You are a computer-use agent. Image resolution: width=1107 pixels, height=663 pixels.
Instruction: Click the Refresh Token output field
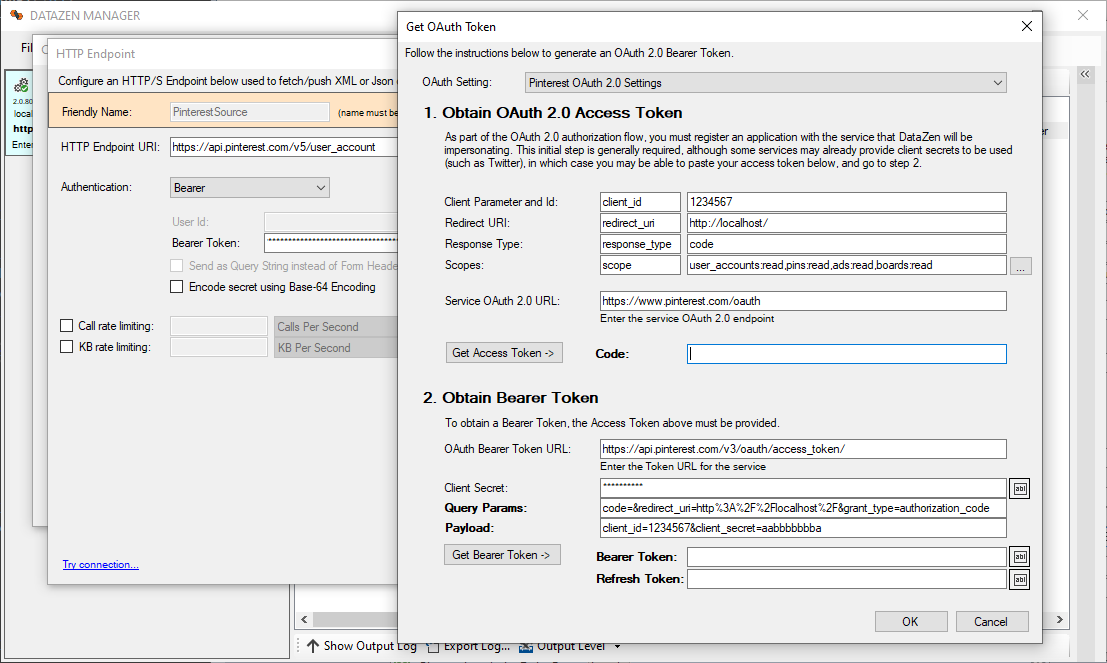(x=846, y=579)
